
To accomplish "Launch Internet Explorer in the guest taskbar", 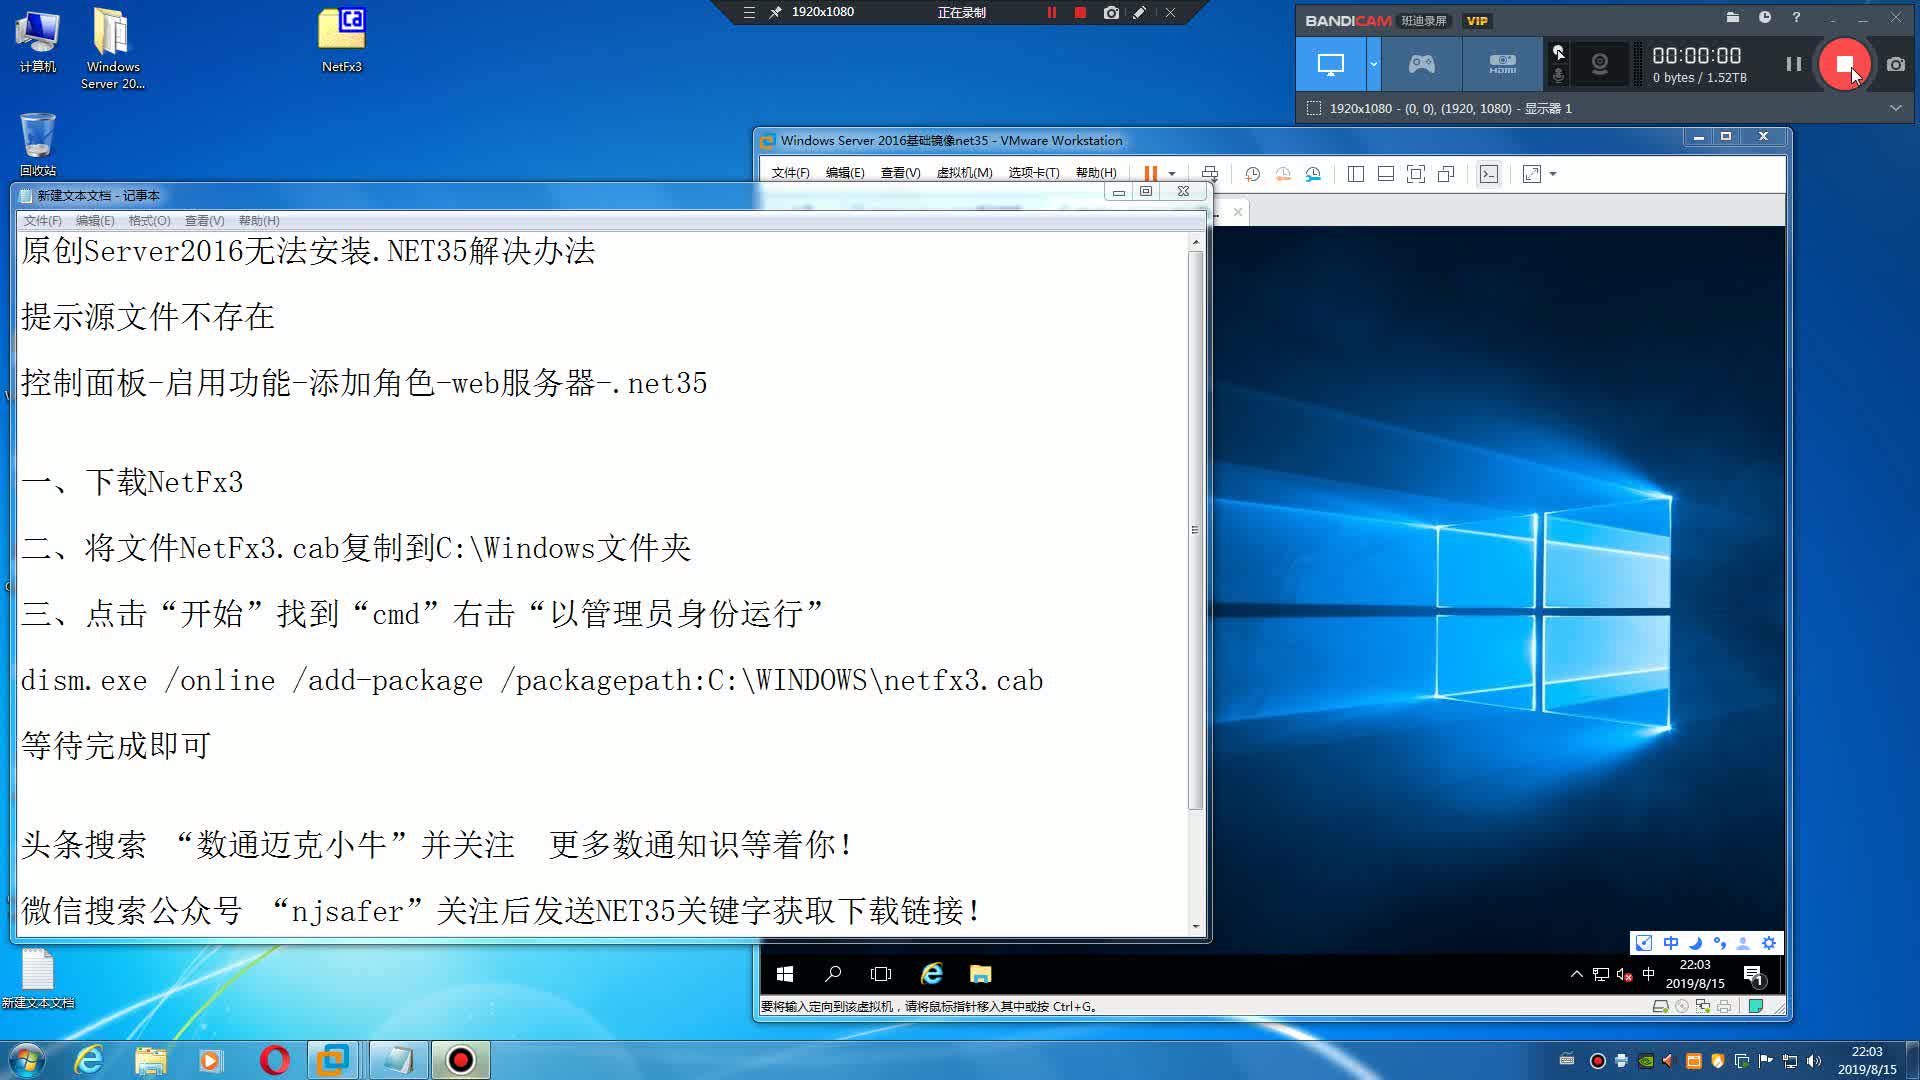I will [932, 974].
